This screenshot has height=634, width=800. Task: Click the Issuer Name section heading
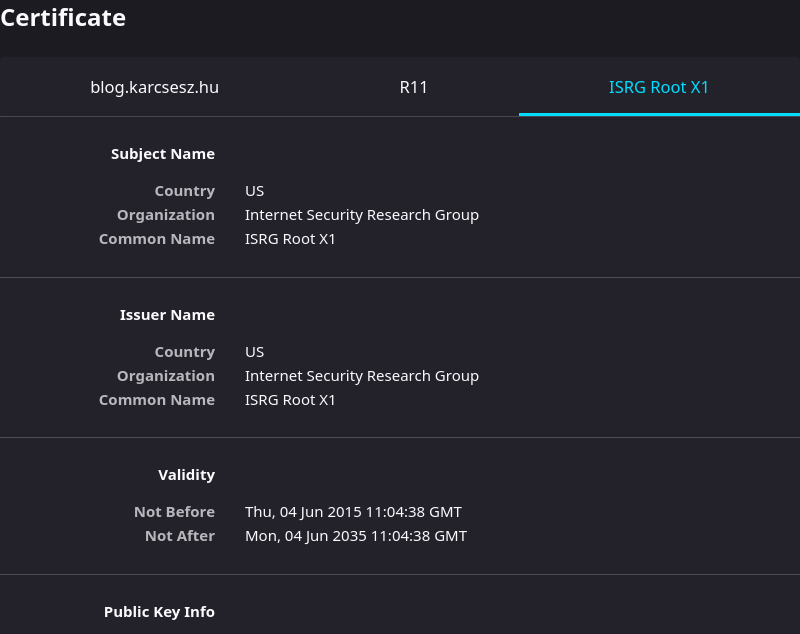(x=167, y=315)
